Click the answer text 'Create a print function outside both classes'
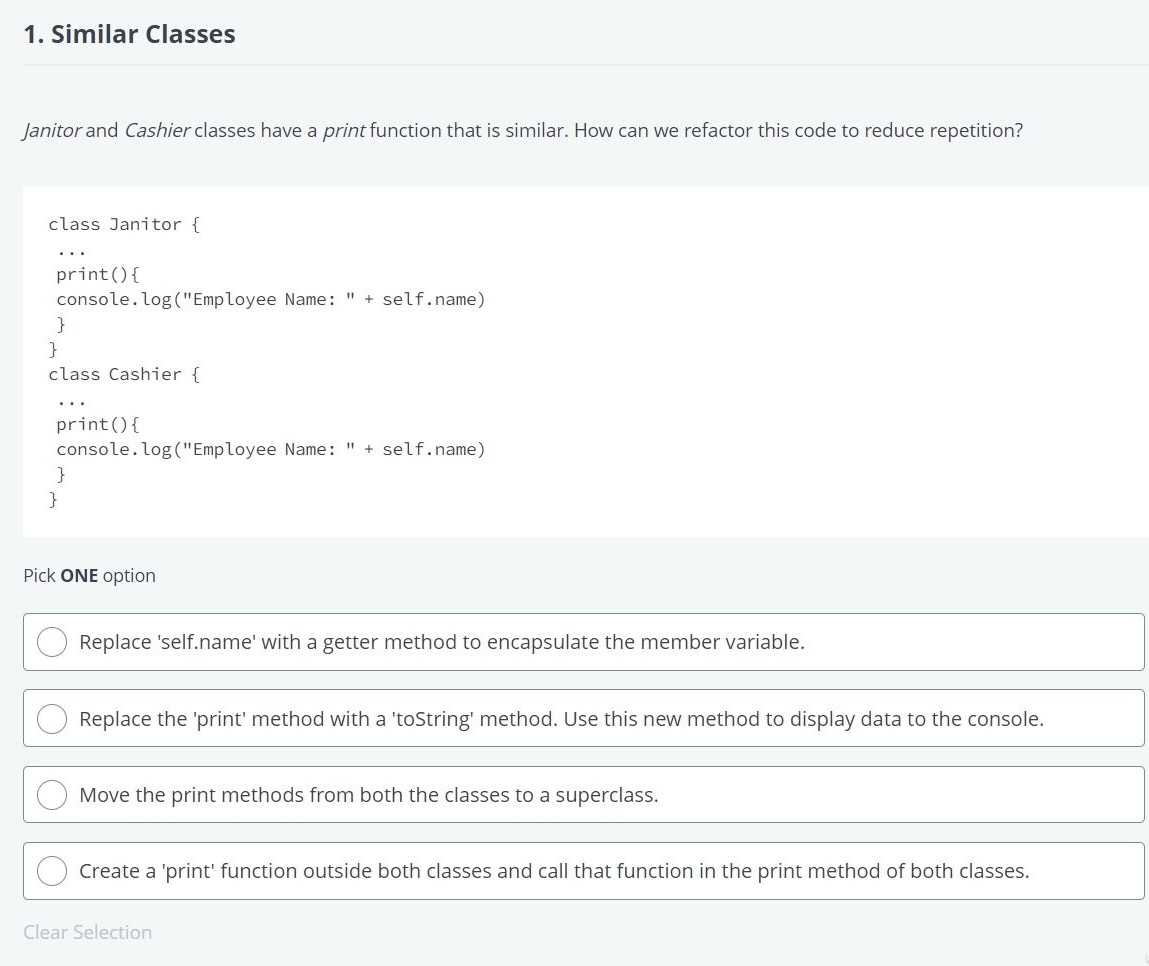Image resolution: width=1149 pixels, height=966 pixels. (x=553, y=871)
